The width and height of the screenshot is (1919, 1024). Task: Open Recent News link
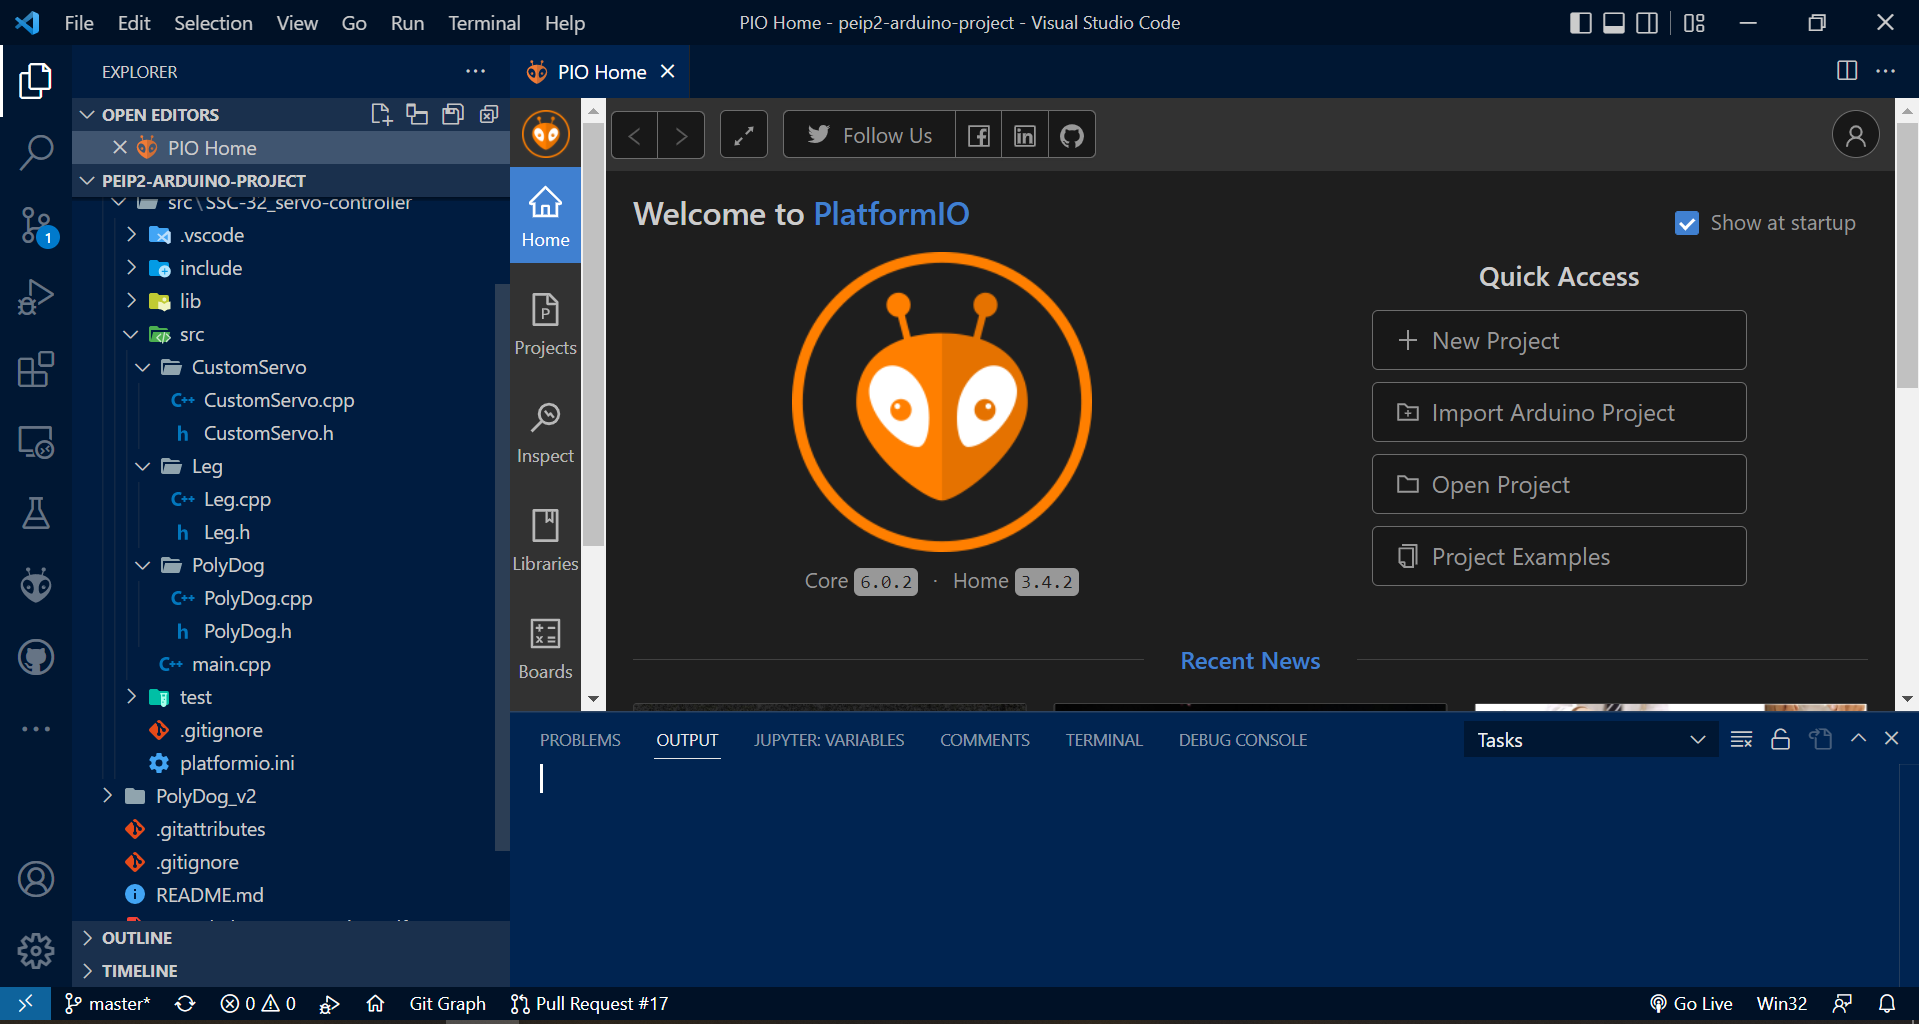pos(1250,661)
